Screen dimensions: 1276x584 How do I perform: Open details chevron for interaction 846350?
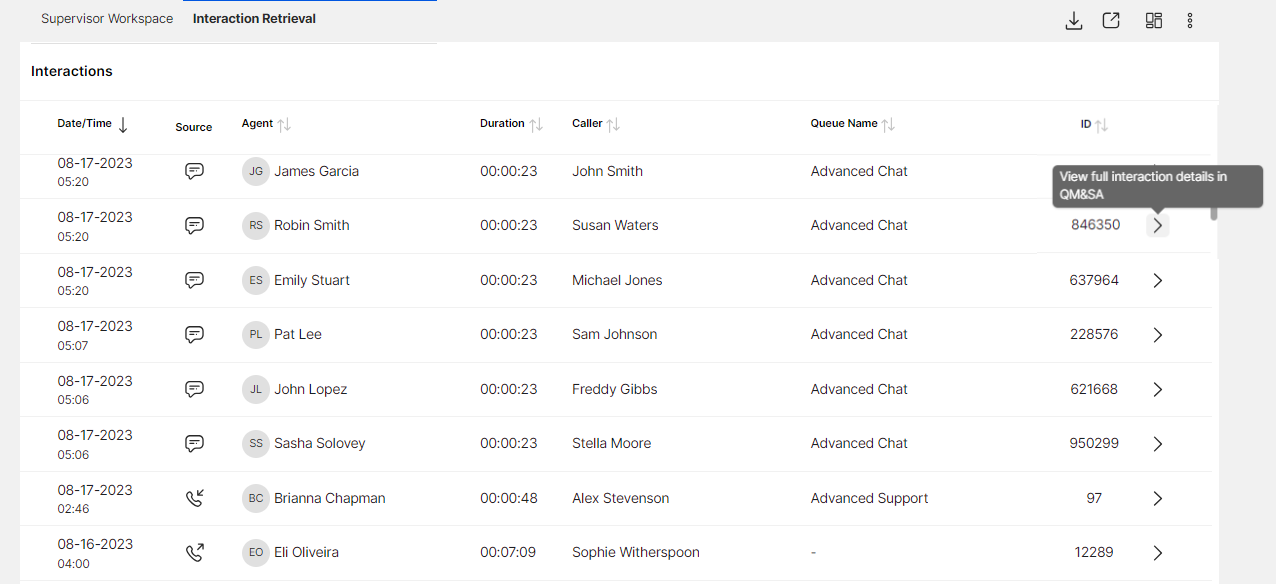[x=1158, y=225]
